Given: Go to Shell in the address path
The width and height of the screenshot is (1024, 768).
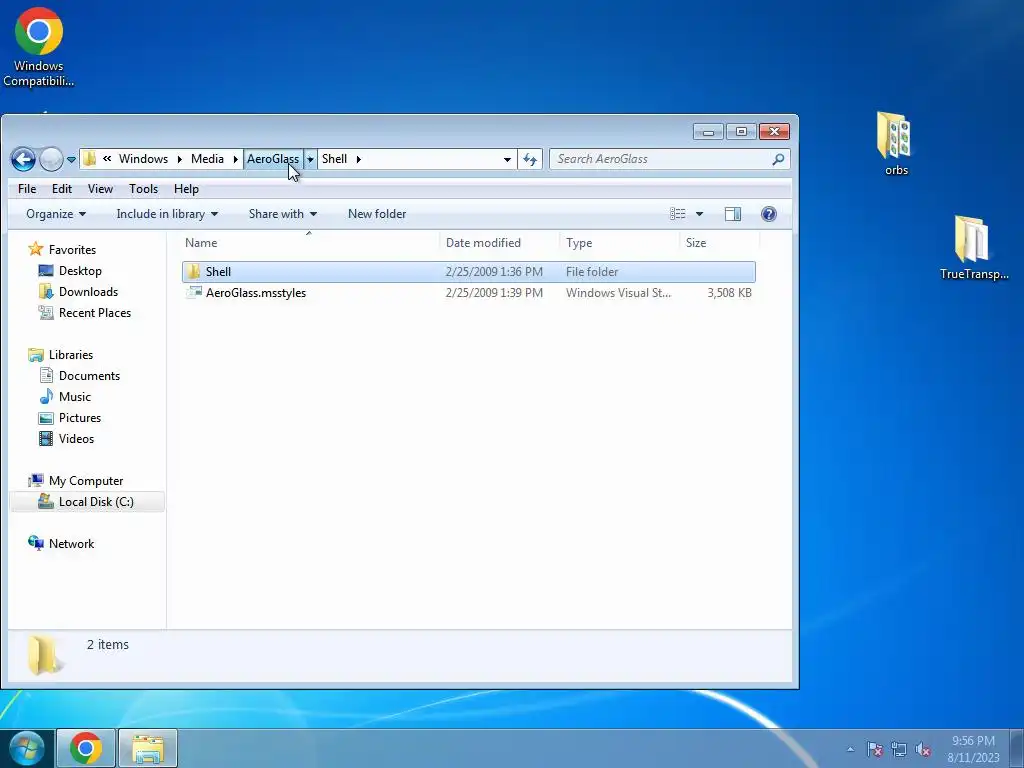Looking at the screenshot, I should pos(334,159).
